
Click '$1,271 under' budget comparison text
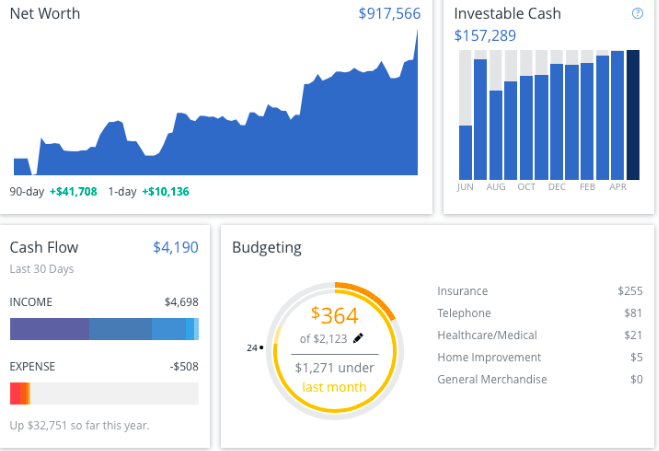point(335,368)
